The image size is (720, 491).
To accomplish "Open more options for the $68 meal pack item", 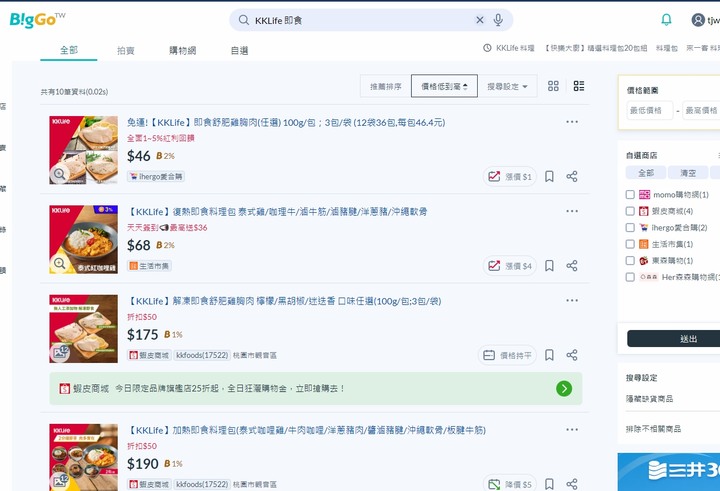I will (572, 211).
